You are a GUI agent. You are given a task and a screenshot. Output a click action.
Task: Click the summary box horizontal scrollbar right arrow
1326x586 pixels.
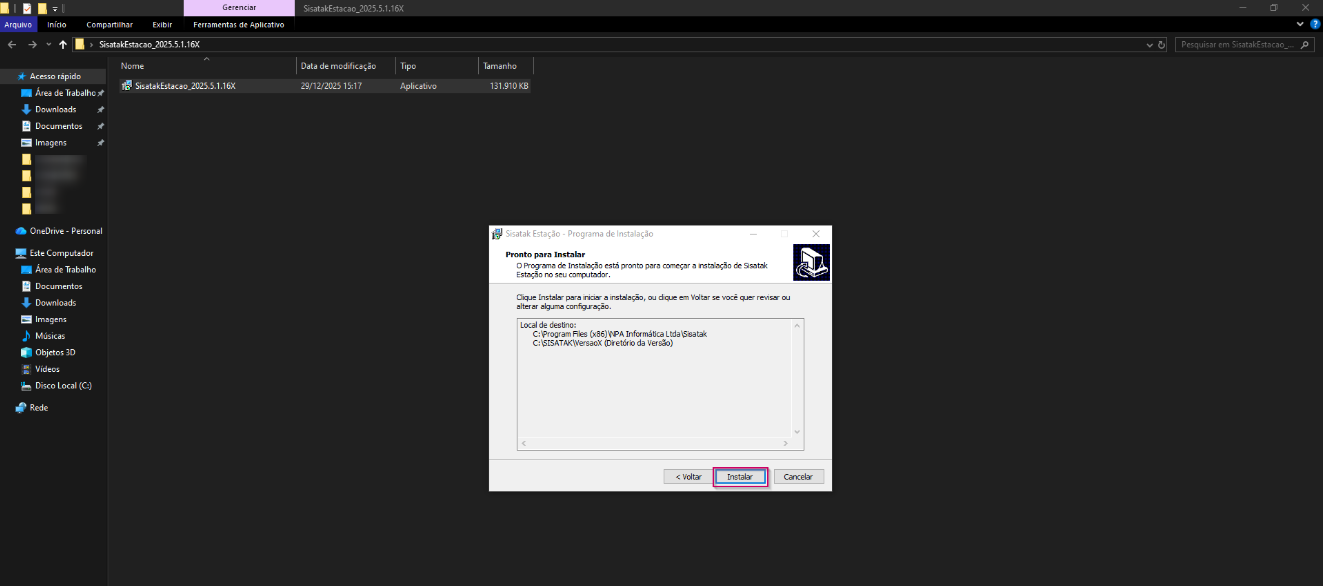coord(787,443)
